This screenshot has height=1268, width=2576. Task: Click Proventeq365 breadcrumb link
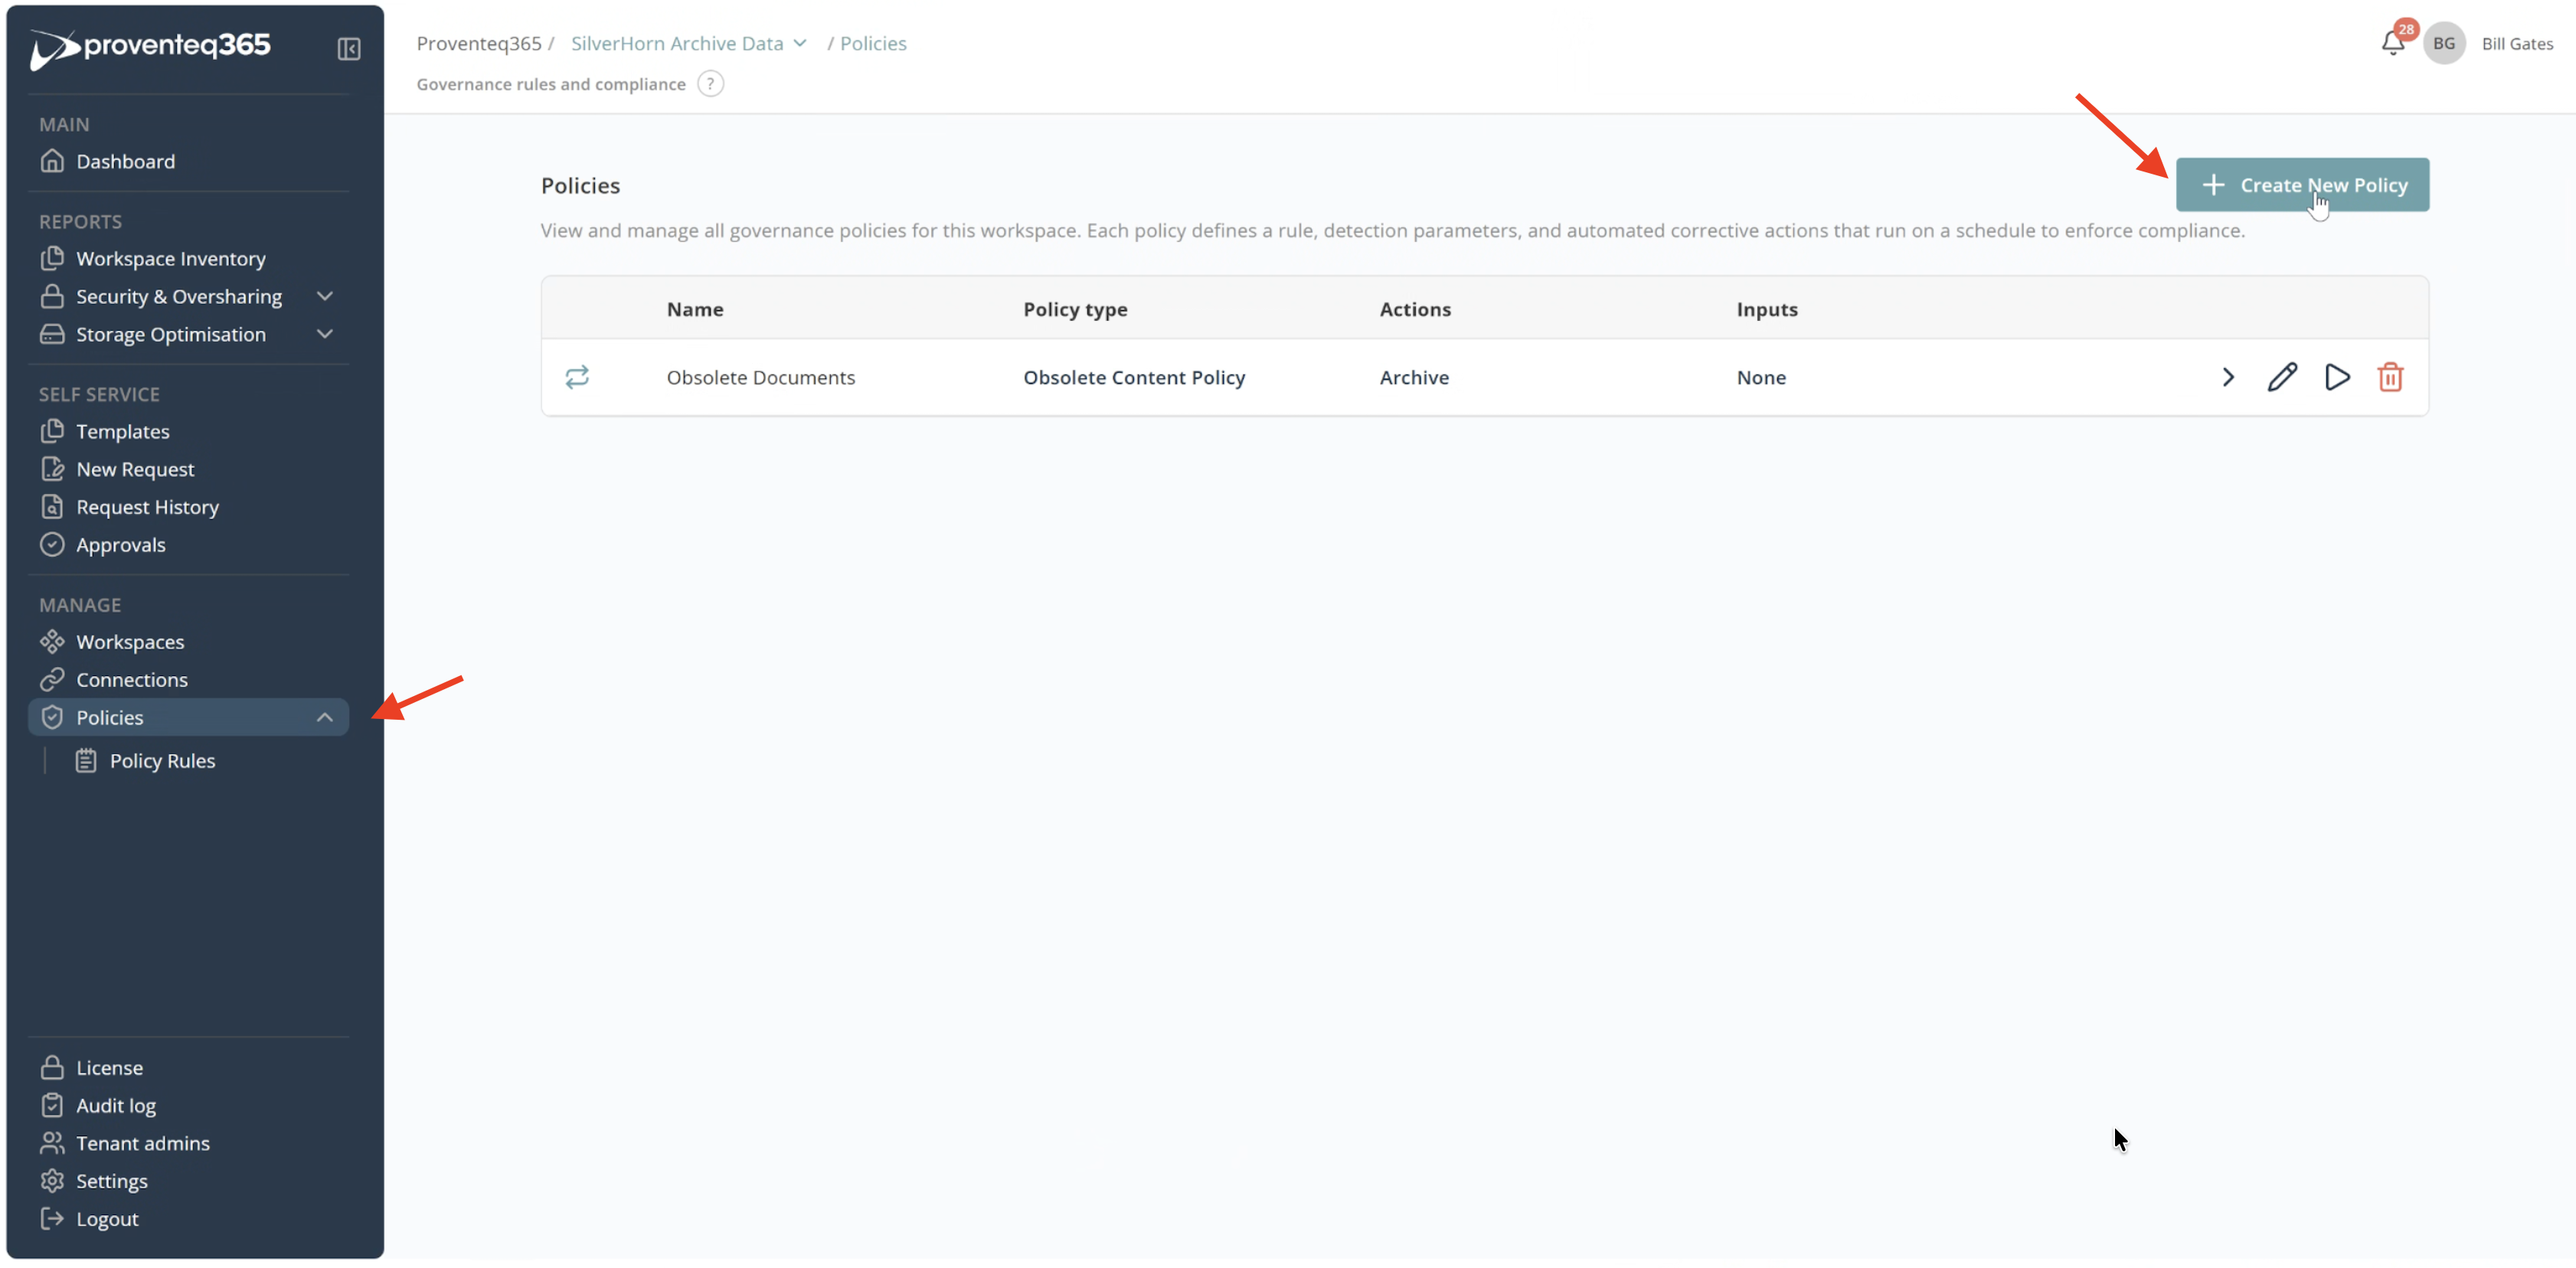pyautogui.click(x=479, y=43)
